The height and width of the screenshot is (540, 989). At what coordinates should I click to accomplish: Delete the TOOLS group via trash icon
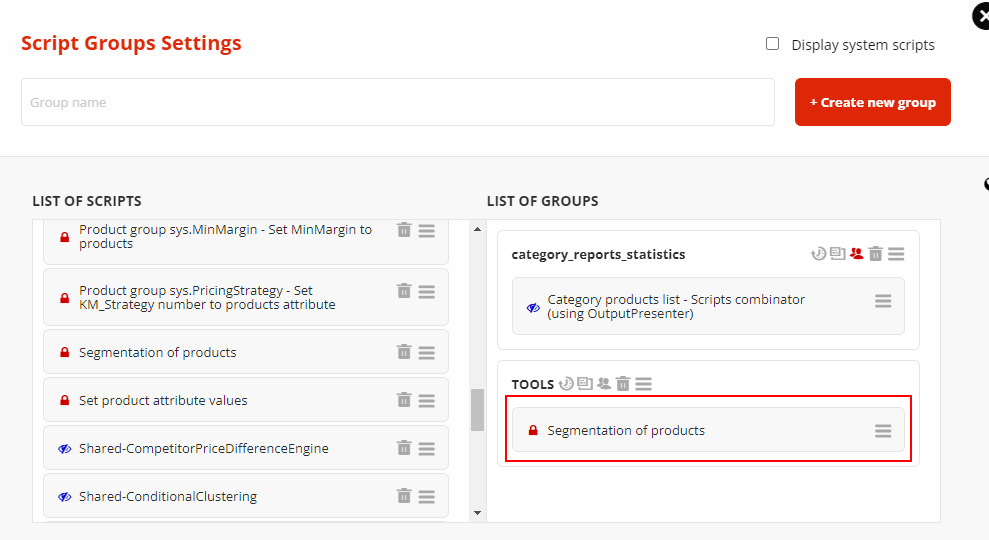coord(623,383)
